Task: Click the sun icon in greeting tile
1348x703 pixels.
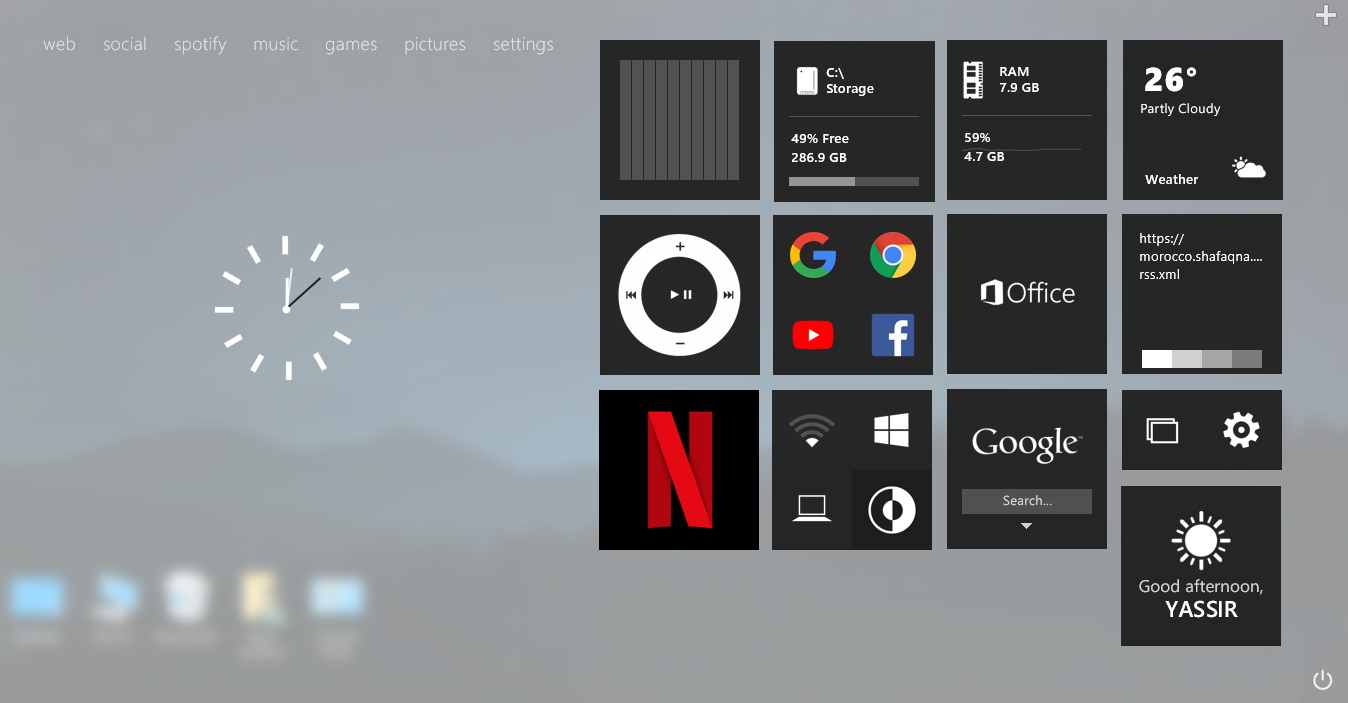Action: click(x=1201, y=542)
